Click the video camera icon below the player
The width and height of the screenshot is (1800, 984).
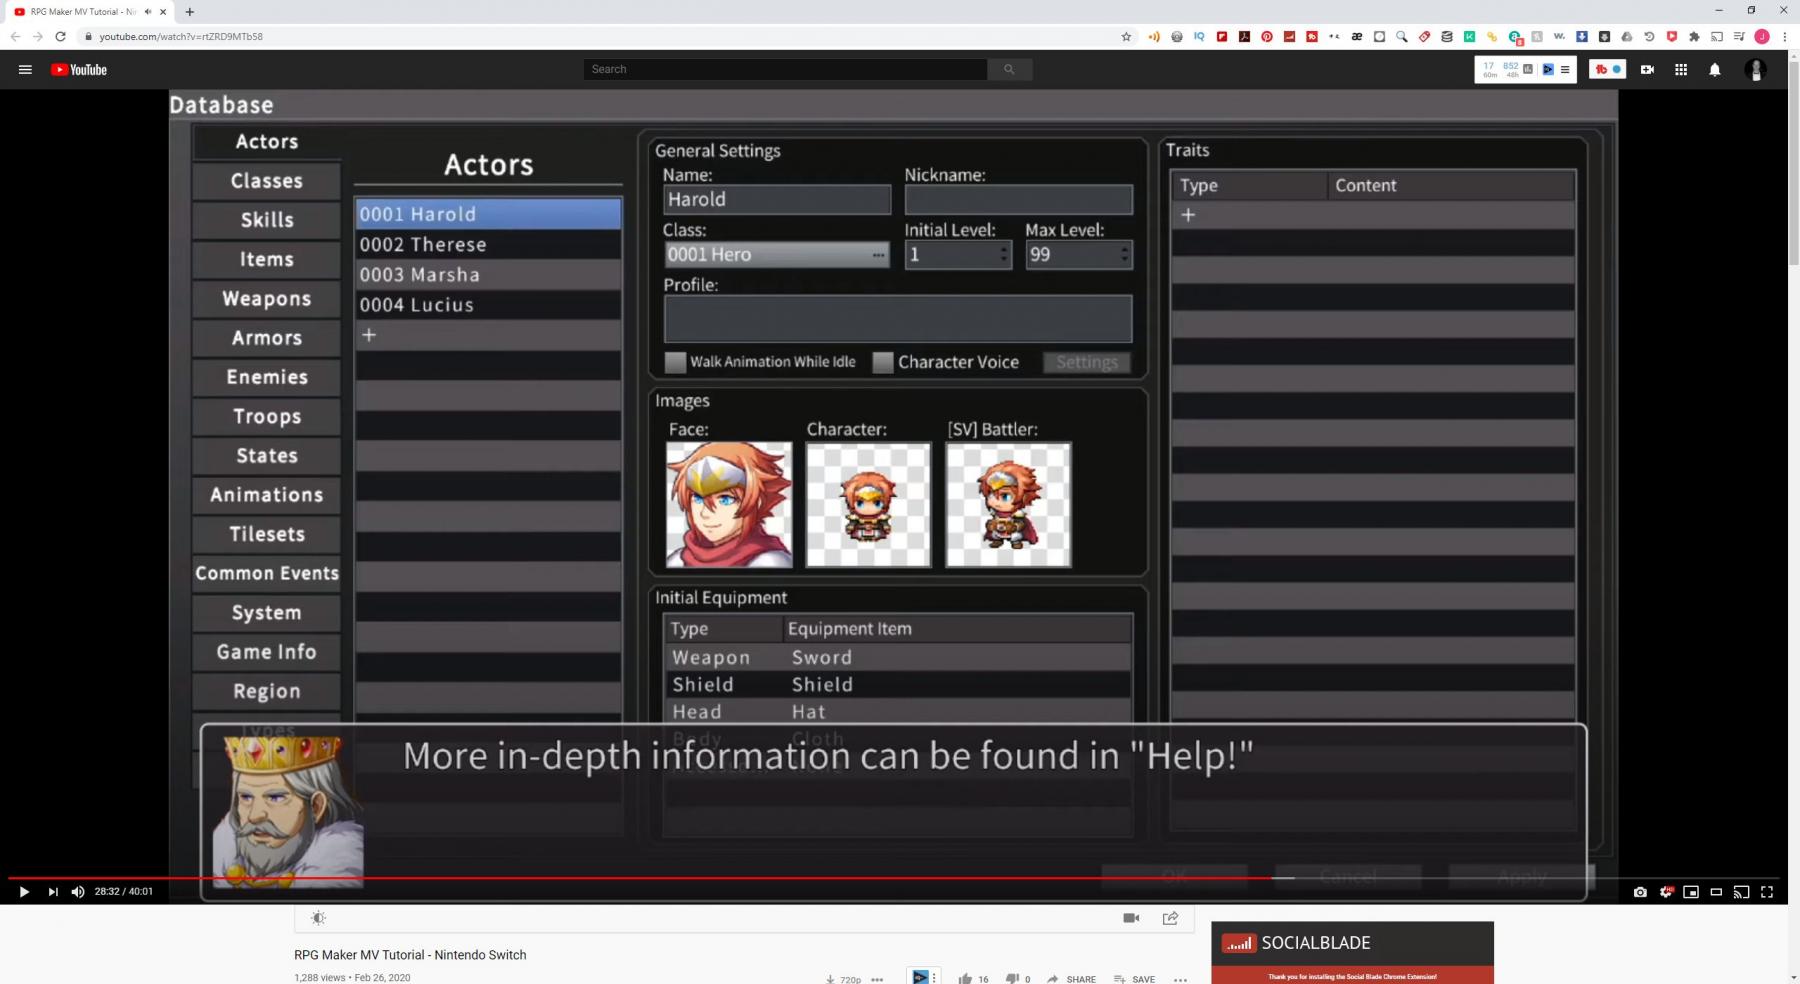[1131, 918]
